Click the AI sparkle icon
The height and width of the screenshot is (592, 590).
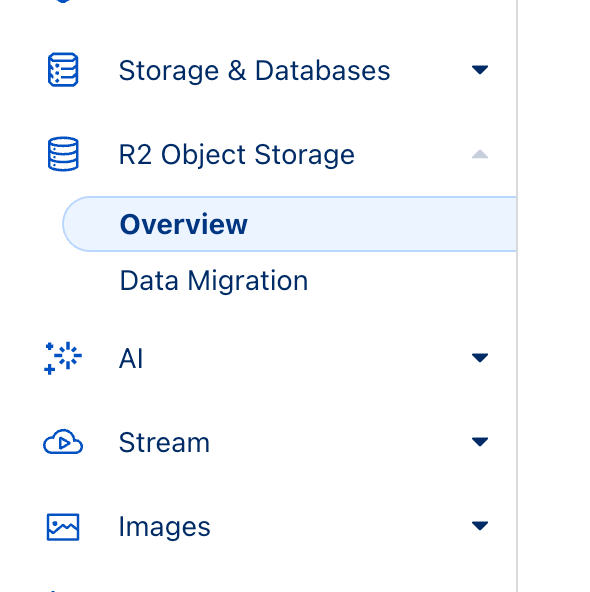point(63,358)
